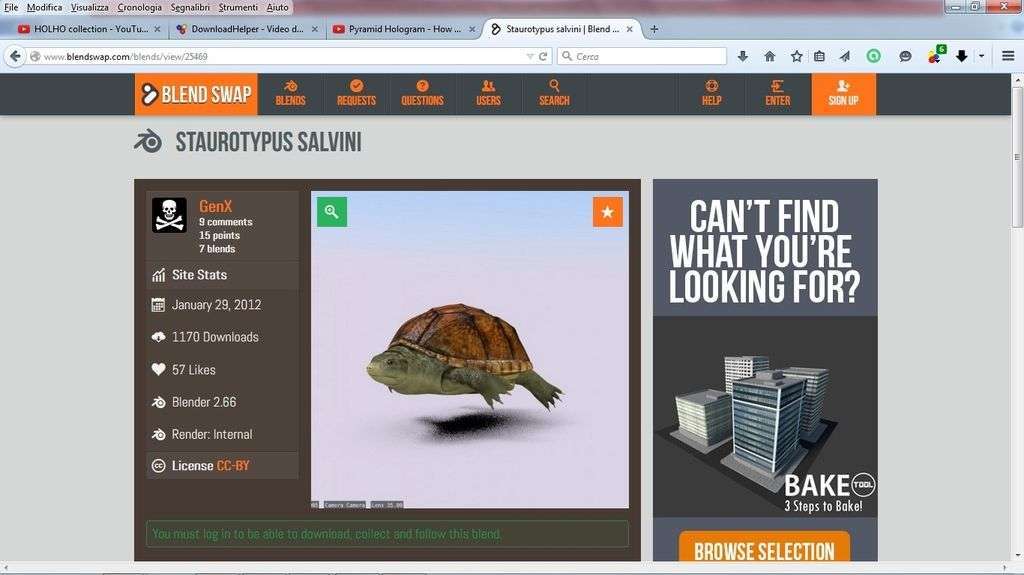Click the calendar icon beside the date
The image size is (1024, 575).
click(158, 304)
